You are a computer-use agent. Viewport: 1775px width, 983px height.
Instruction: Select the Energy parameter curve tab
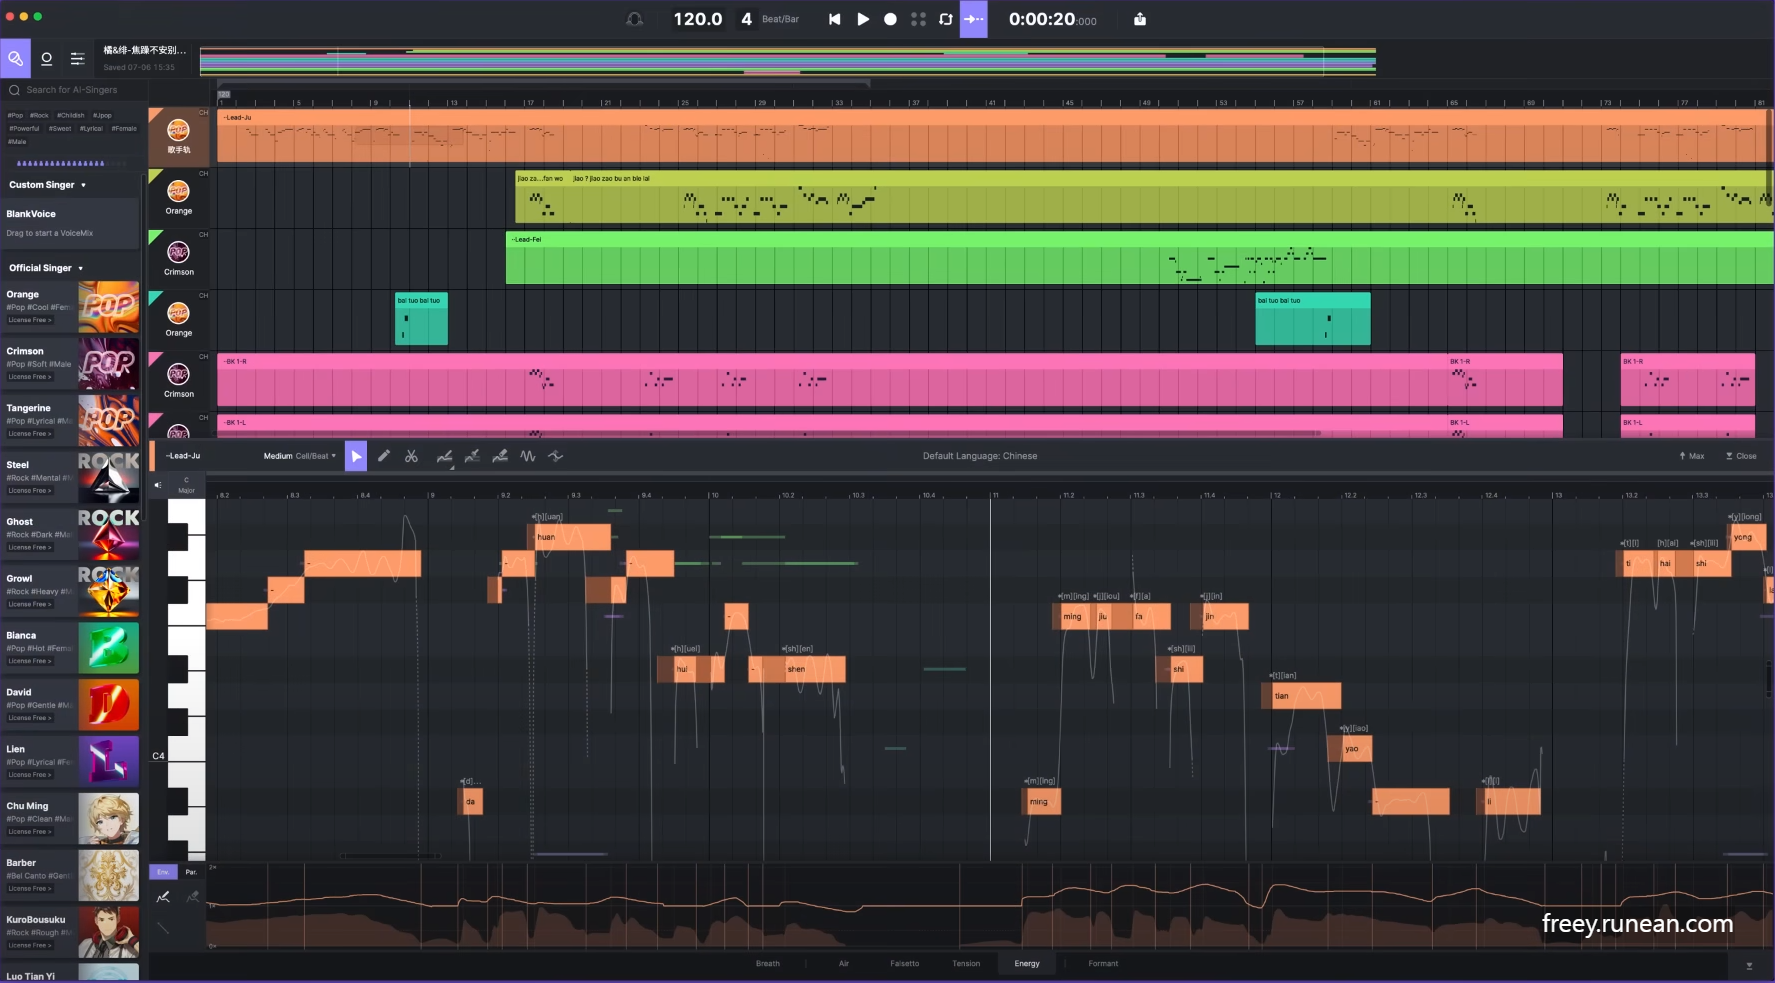[x=1027, y=963]
